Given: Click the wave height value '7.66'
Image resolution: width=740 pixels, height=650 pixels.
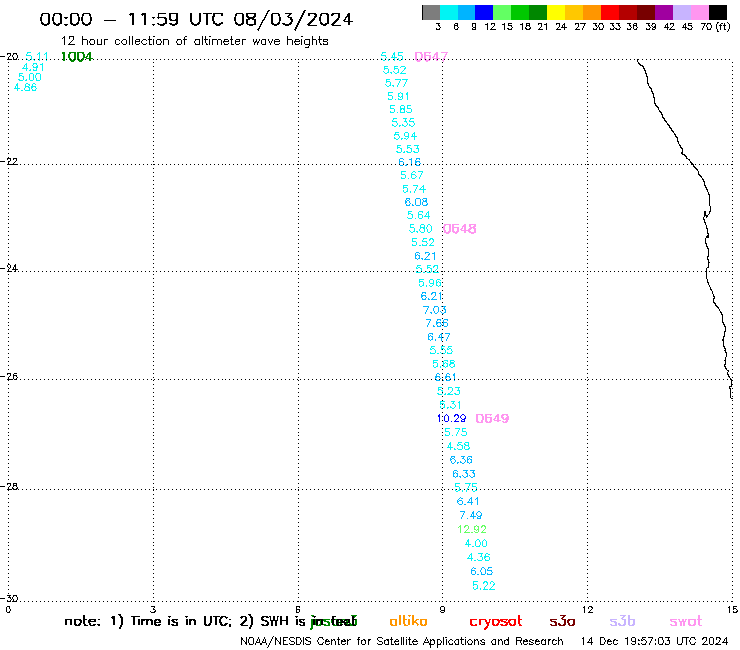Looking at the screenshot, I should [437, 323].
